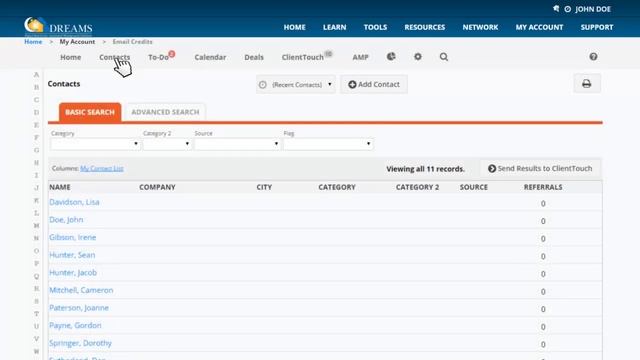
Task: Open the RESOURCES main menu
Action: click(424, 27)
